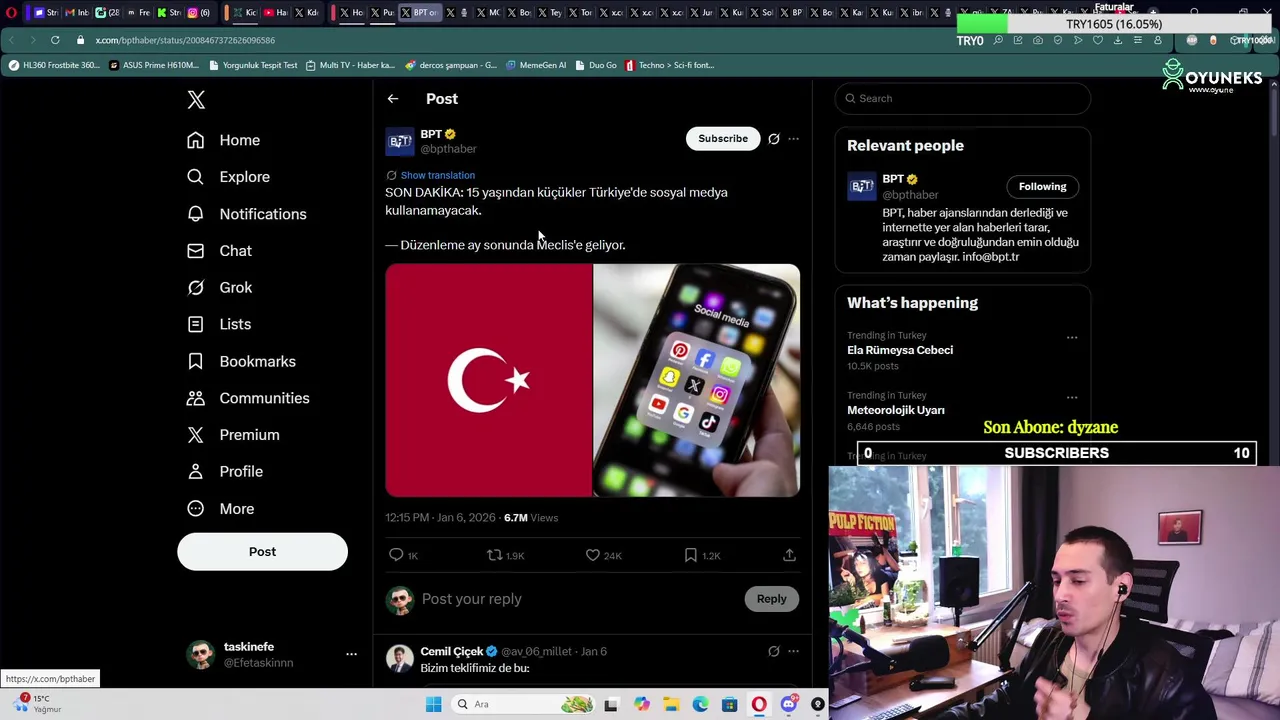Open options menu on Cemil Çiçek's reply
The width and height of the screenshot is (1280, 720).
coord(794,652)
